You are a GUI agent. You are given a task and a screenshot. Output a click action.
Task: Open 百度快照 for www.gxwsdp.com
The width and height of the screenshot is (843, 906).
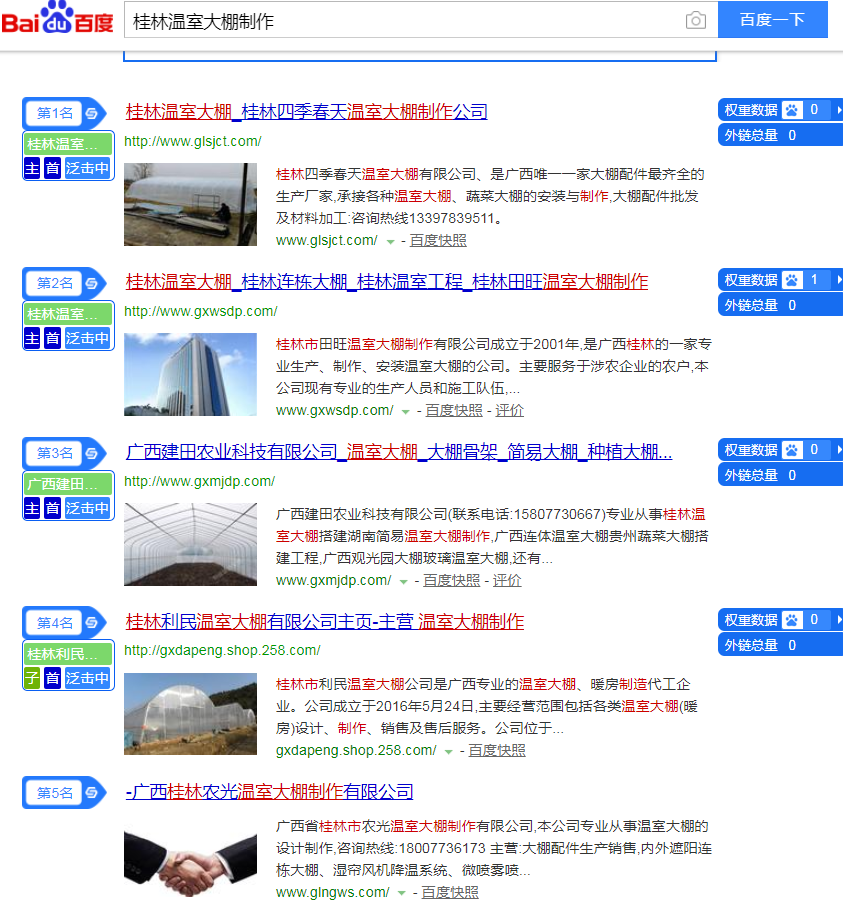454,410
